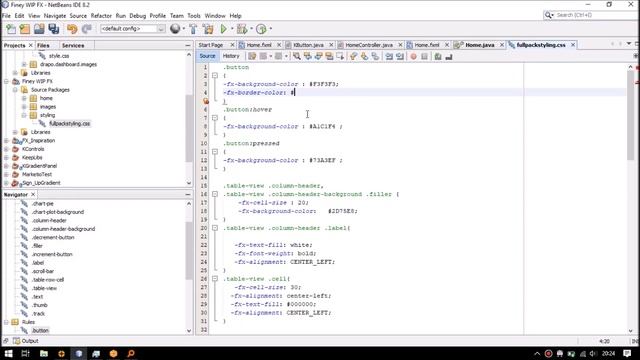Click the Previous Bookmark icon
Image resolution: width=640 pixels, height=360 pixels.
point(353,56)
